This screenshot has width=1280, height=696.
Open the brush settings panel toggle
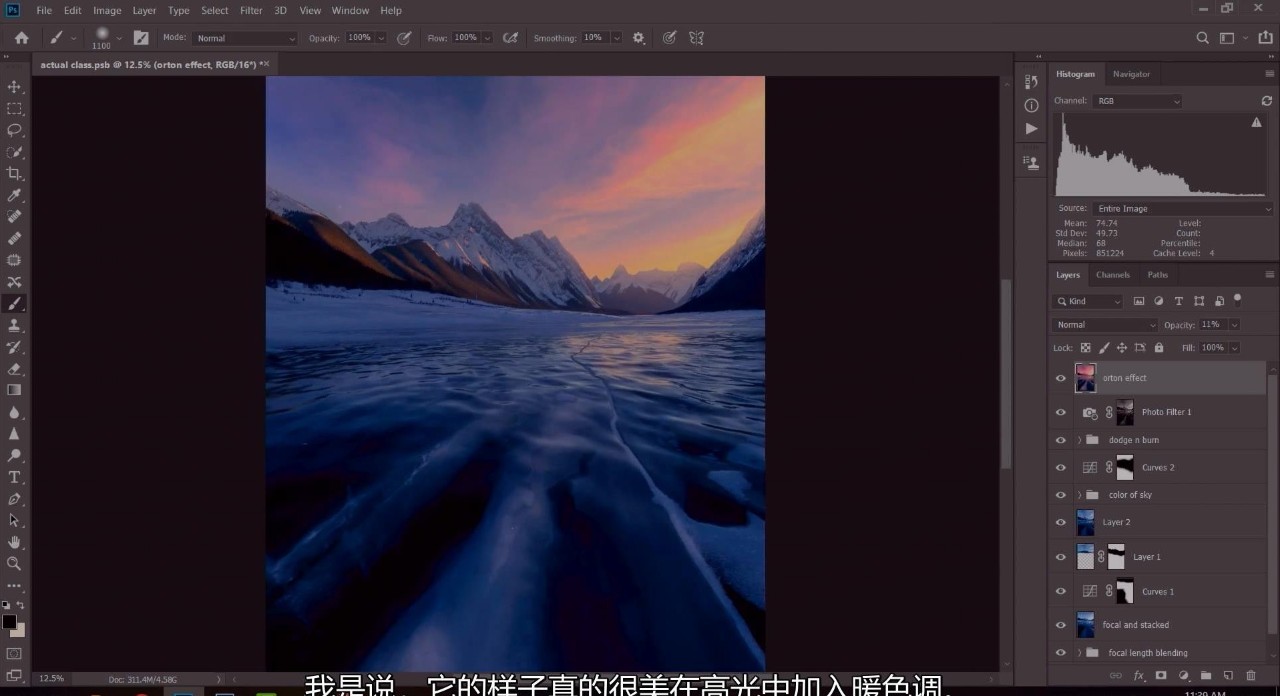(x=141, y=38)
